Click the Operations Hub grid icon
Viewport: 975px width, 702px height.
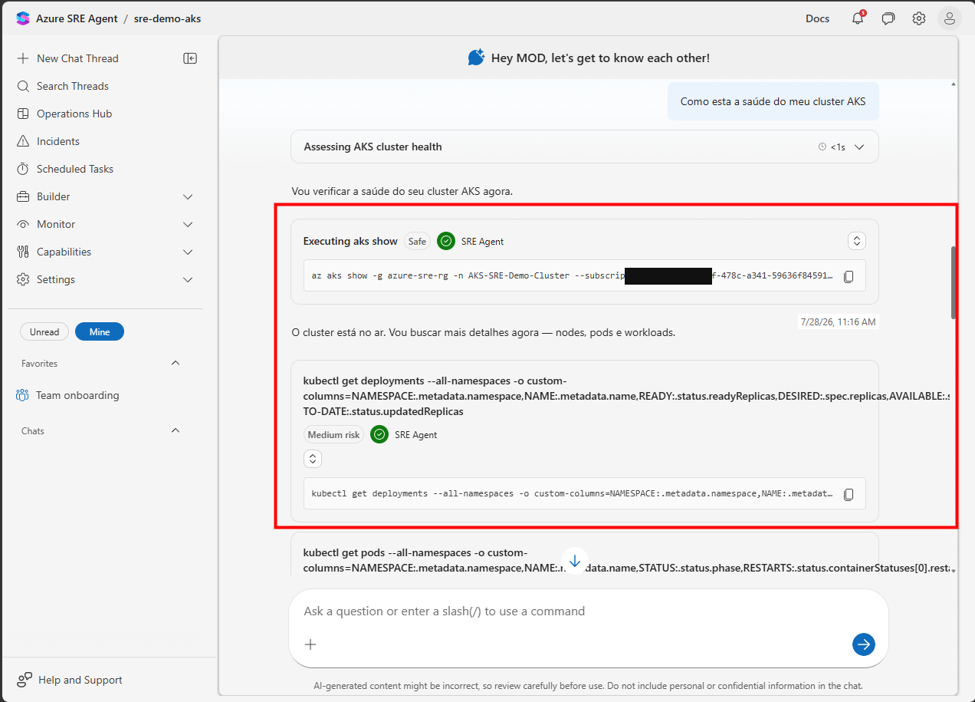pyautogui.click(x=23, y=114)
